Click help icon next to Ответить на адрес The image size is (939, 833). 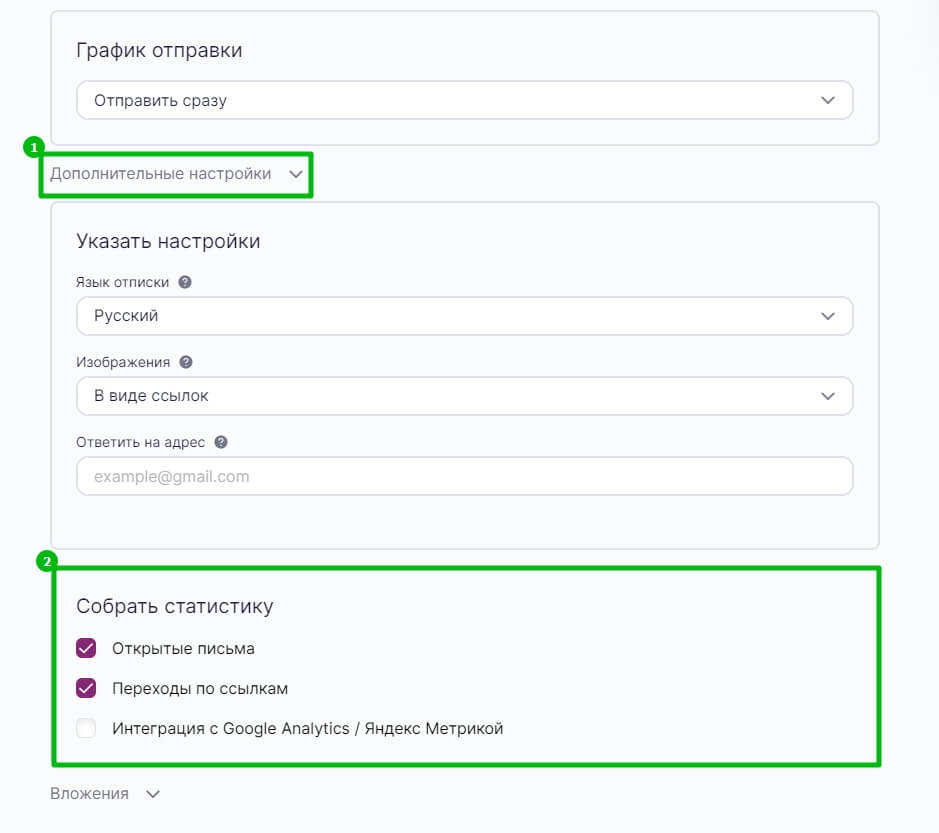[221, 442]
